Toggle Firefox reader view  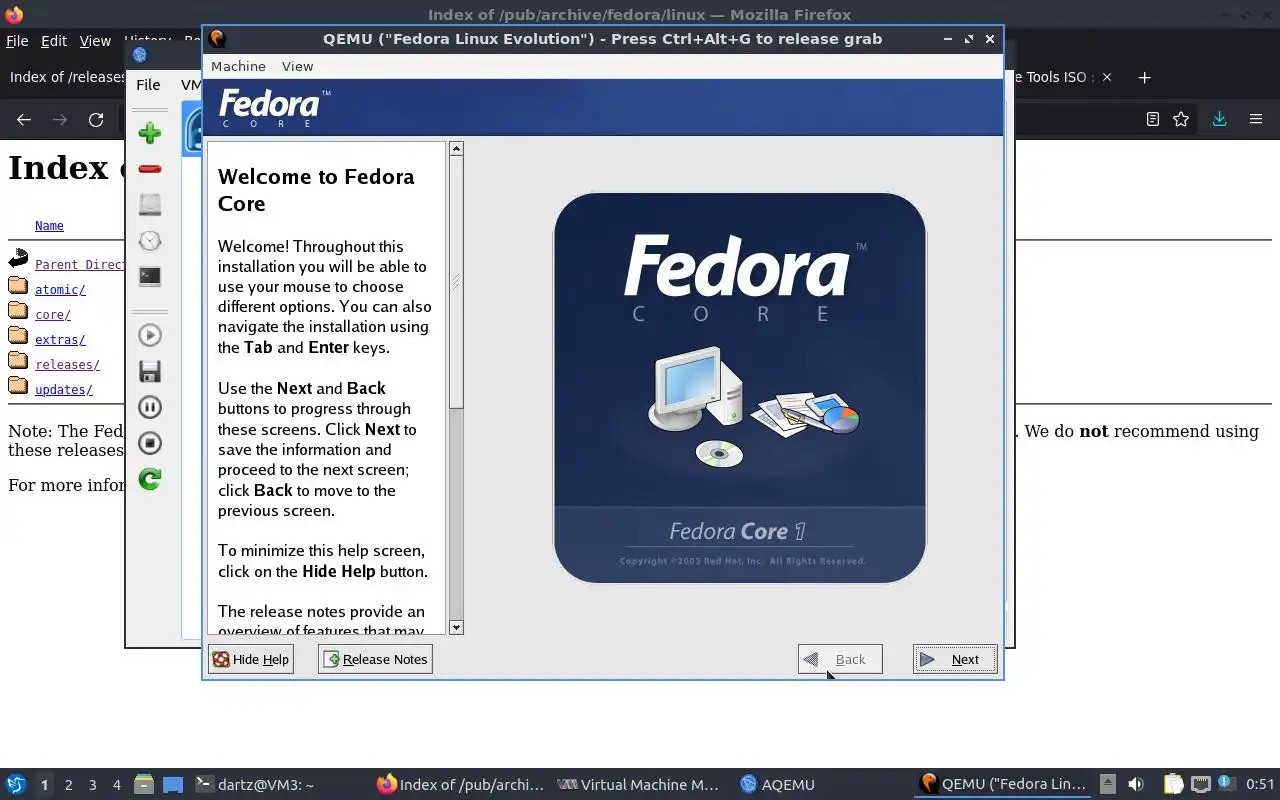(x=1152, y=119)
